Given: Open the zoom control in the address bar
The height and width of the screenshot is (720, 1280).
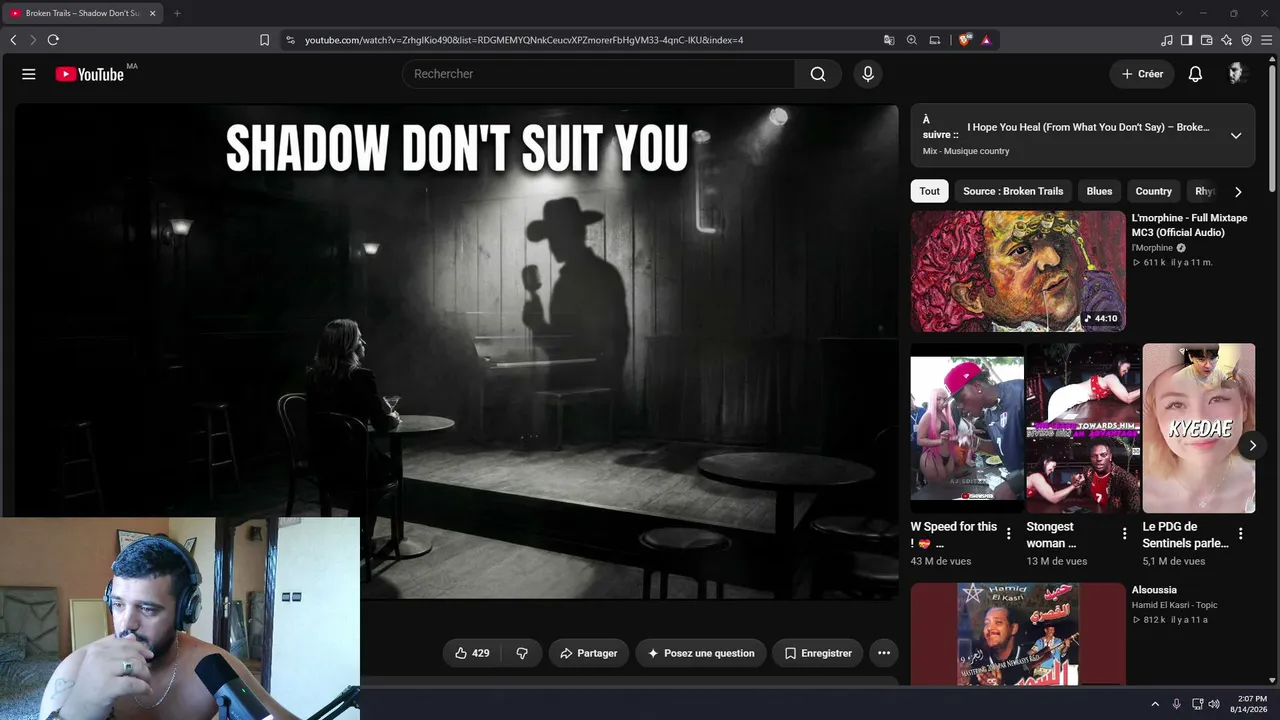Looking at the screenshot, I should tap(912, 40).
